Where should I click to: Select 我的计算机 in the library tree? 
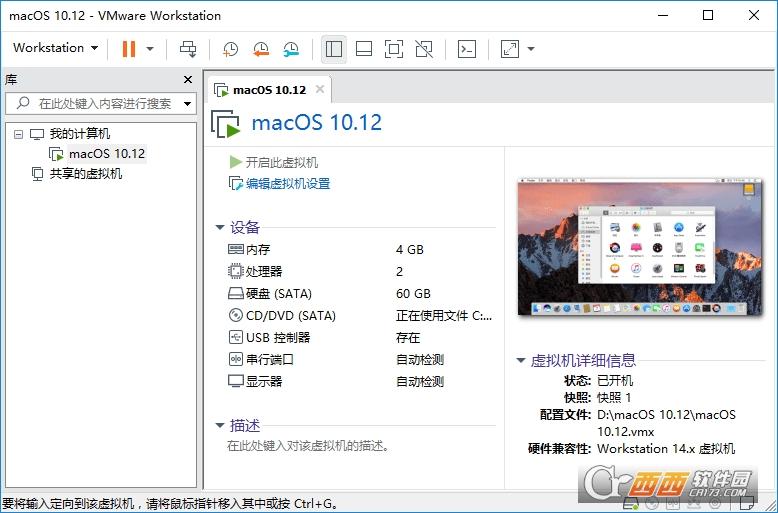(79, 133)
